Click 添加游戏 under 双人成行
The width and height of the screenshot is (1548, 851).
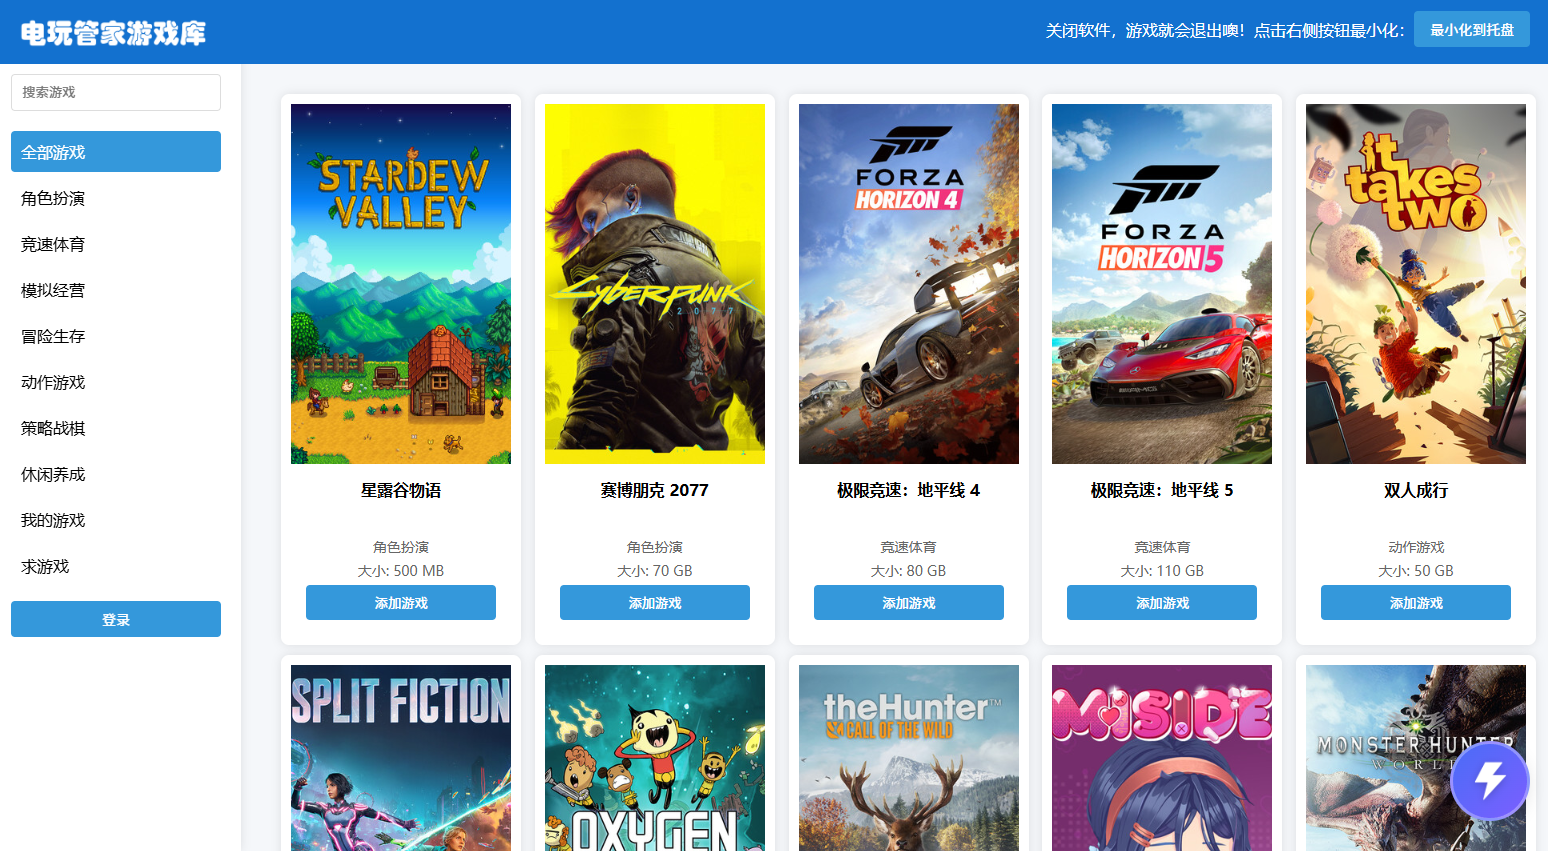coord(1415,603)
